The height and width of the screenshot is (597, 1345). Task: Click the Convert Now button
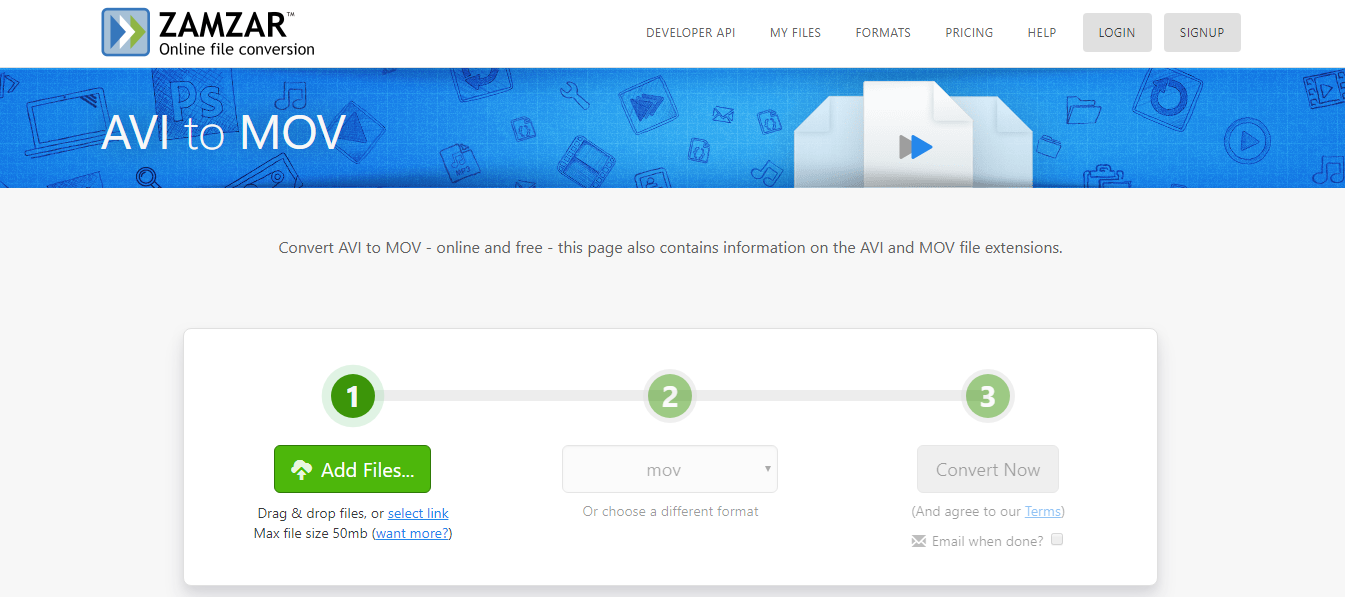pyautogui.click(x=988, y=469)
